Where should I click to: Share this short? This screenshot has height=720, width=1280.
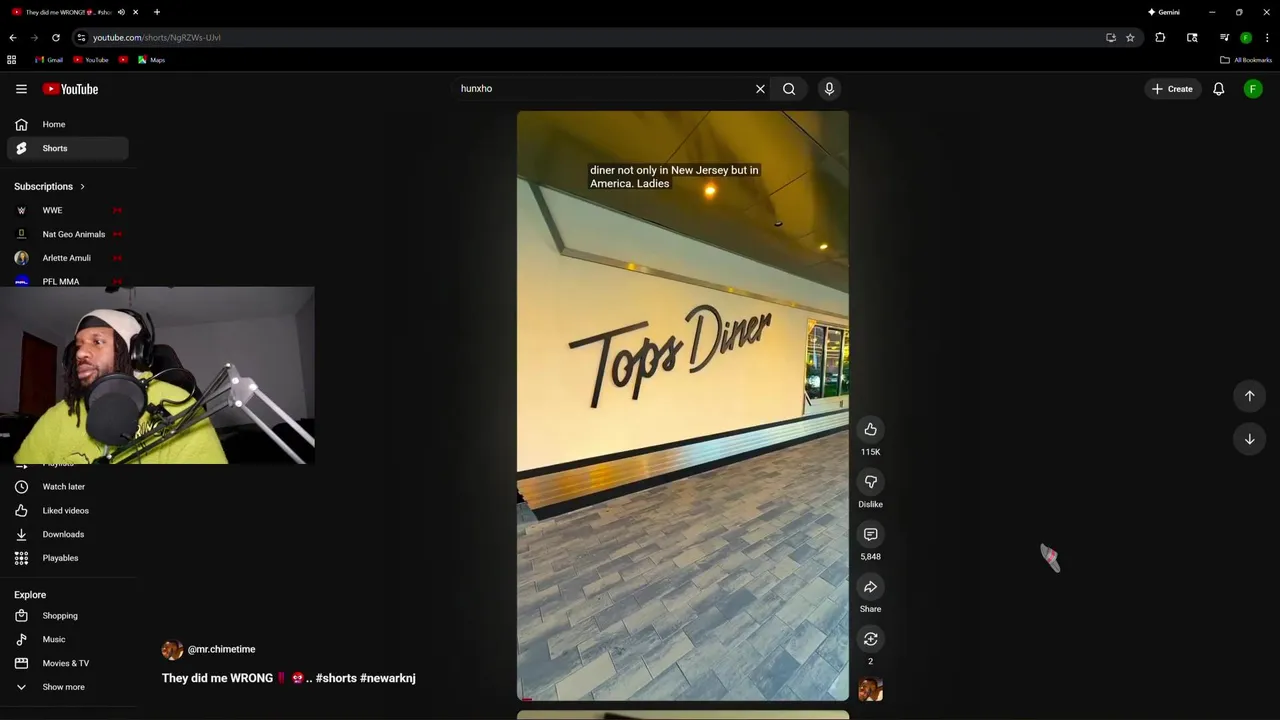[x=870, y=587]
